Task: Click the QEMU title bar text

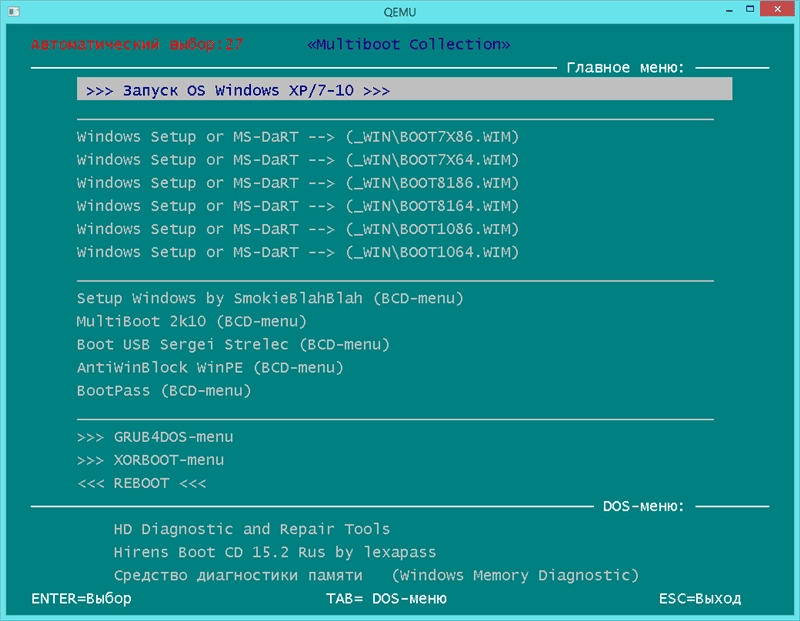Action: click(399, 12)
